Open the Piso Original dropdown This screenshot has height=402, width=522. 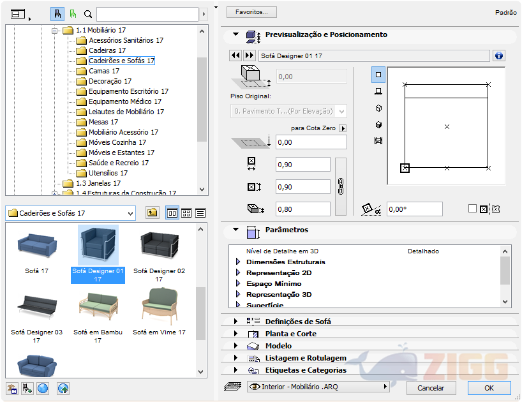288,111
